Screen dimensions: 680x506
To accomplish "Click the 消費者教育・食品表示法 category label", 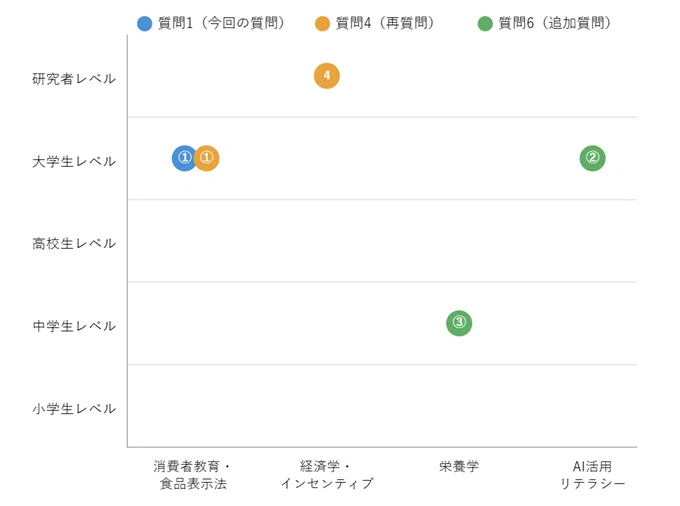I will tap(193, 475).
